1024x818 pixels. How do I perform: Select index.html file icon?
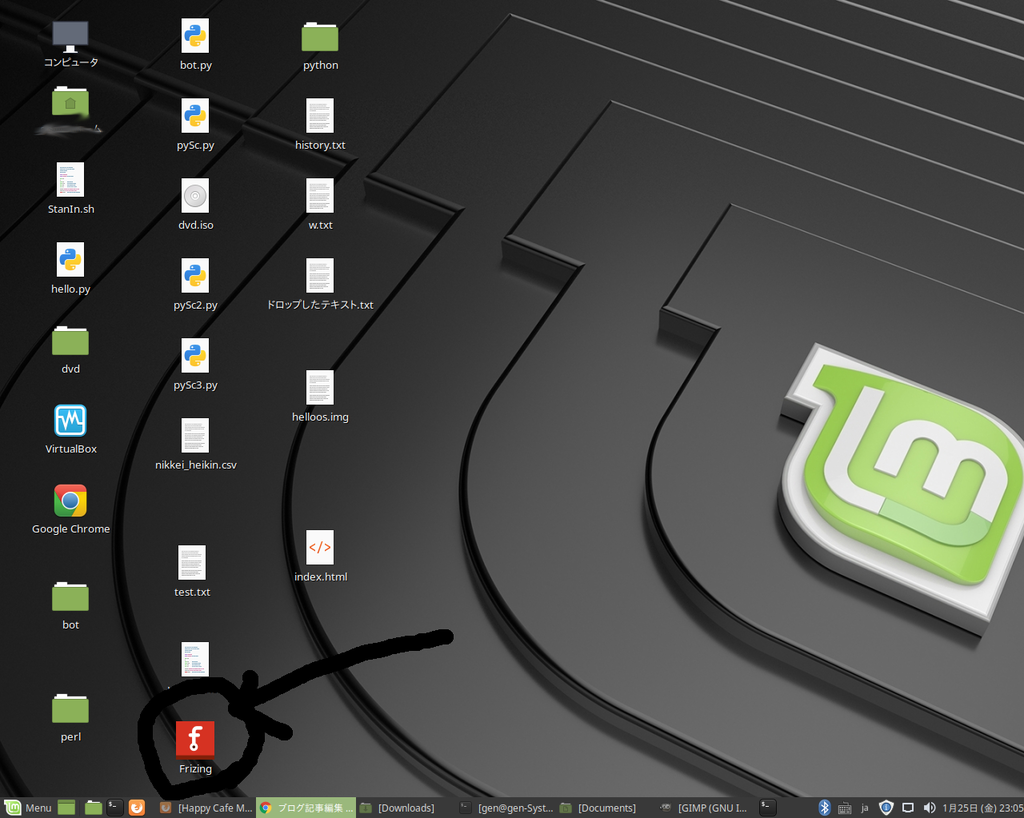pyautogui.click(x=320, y=547)
